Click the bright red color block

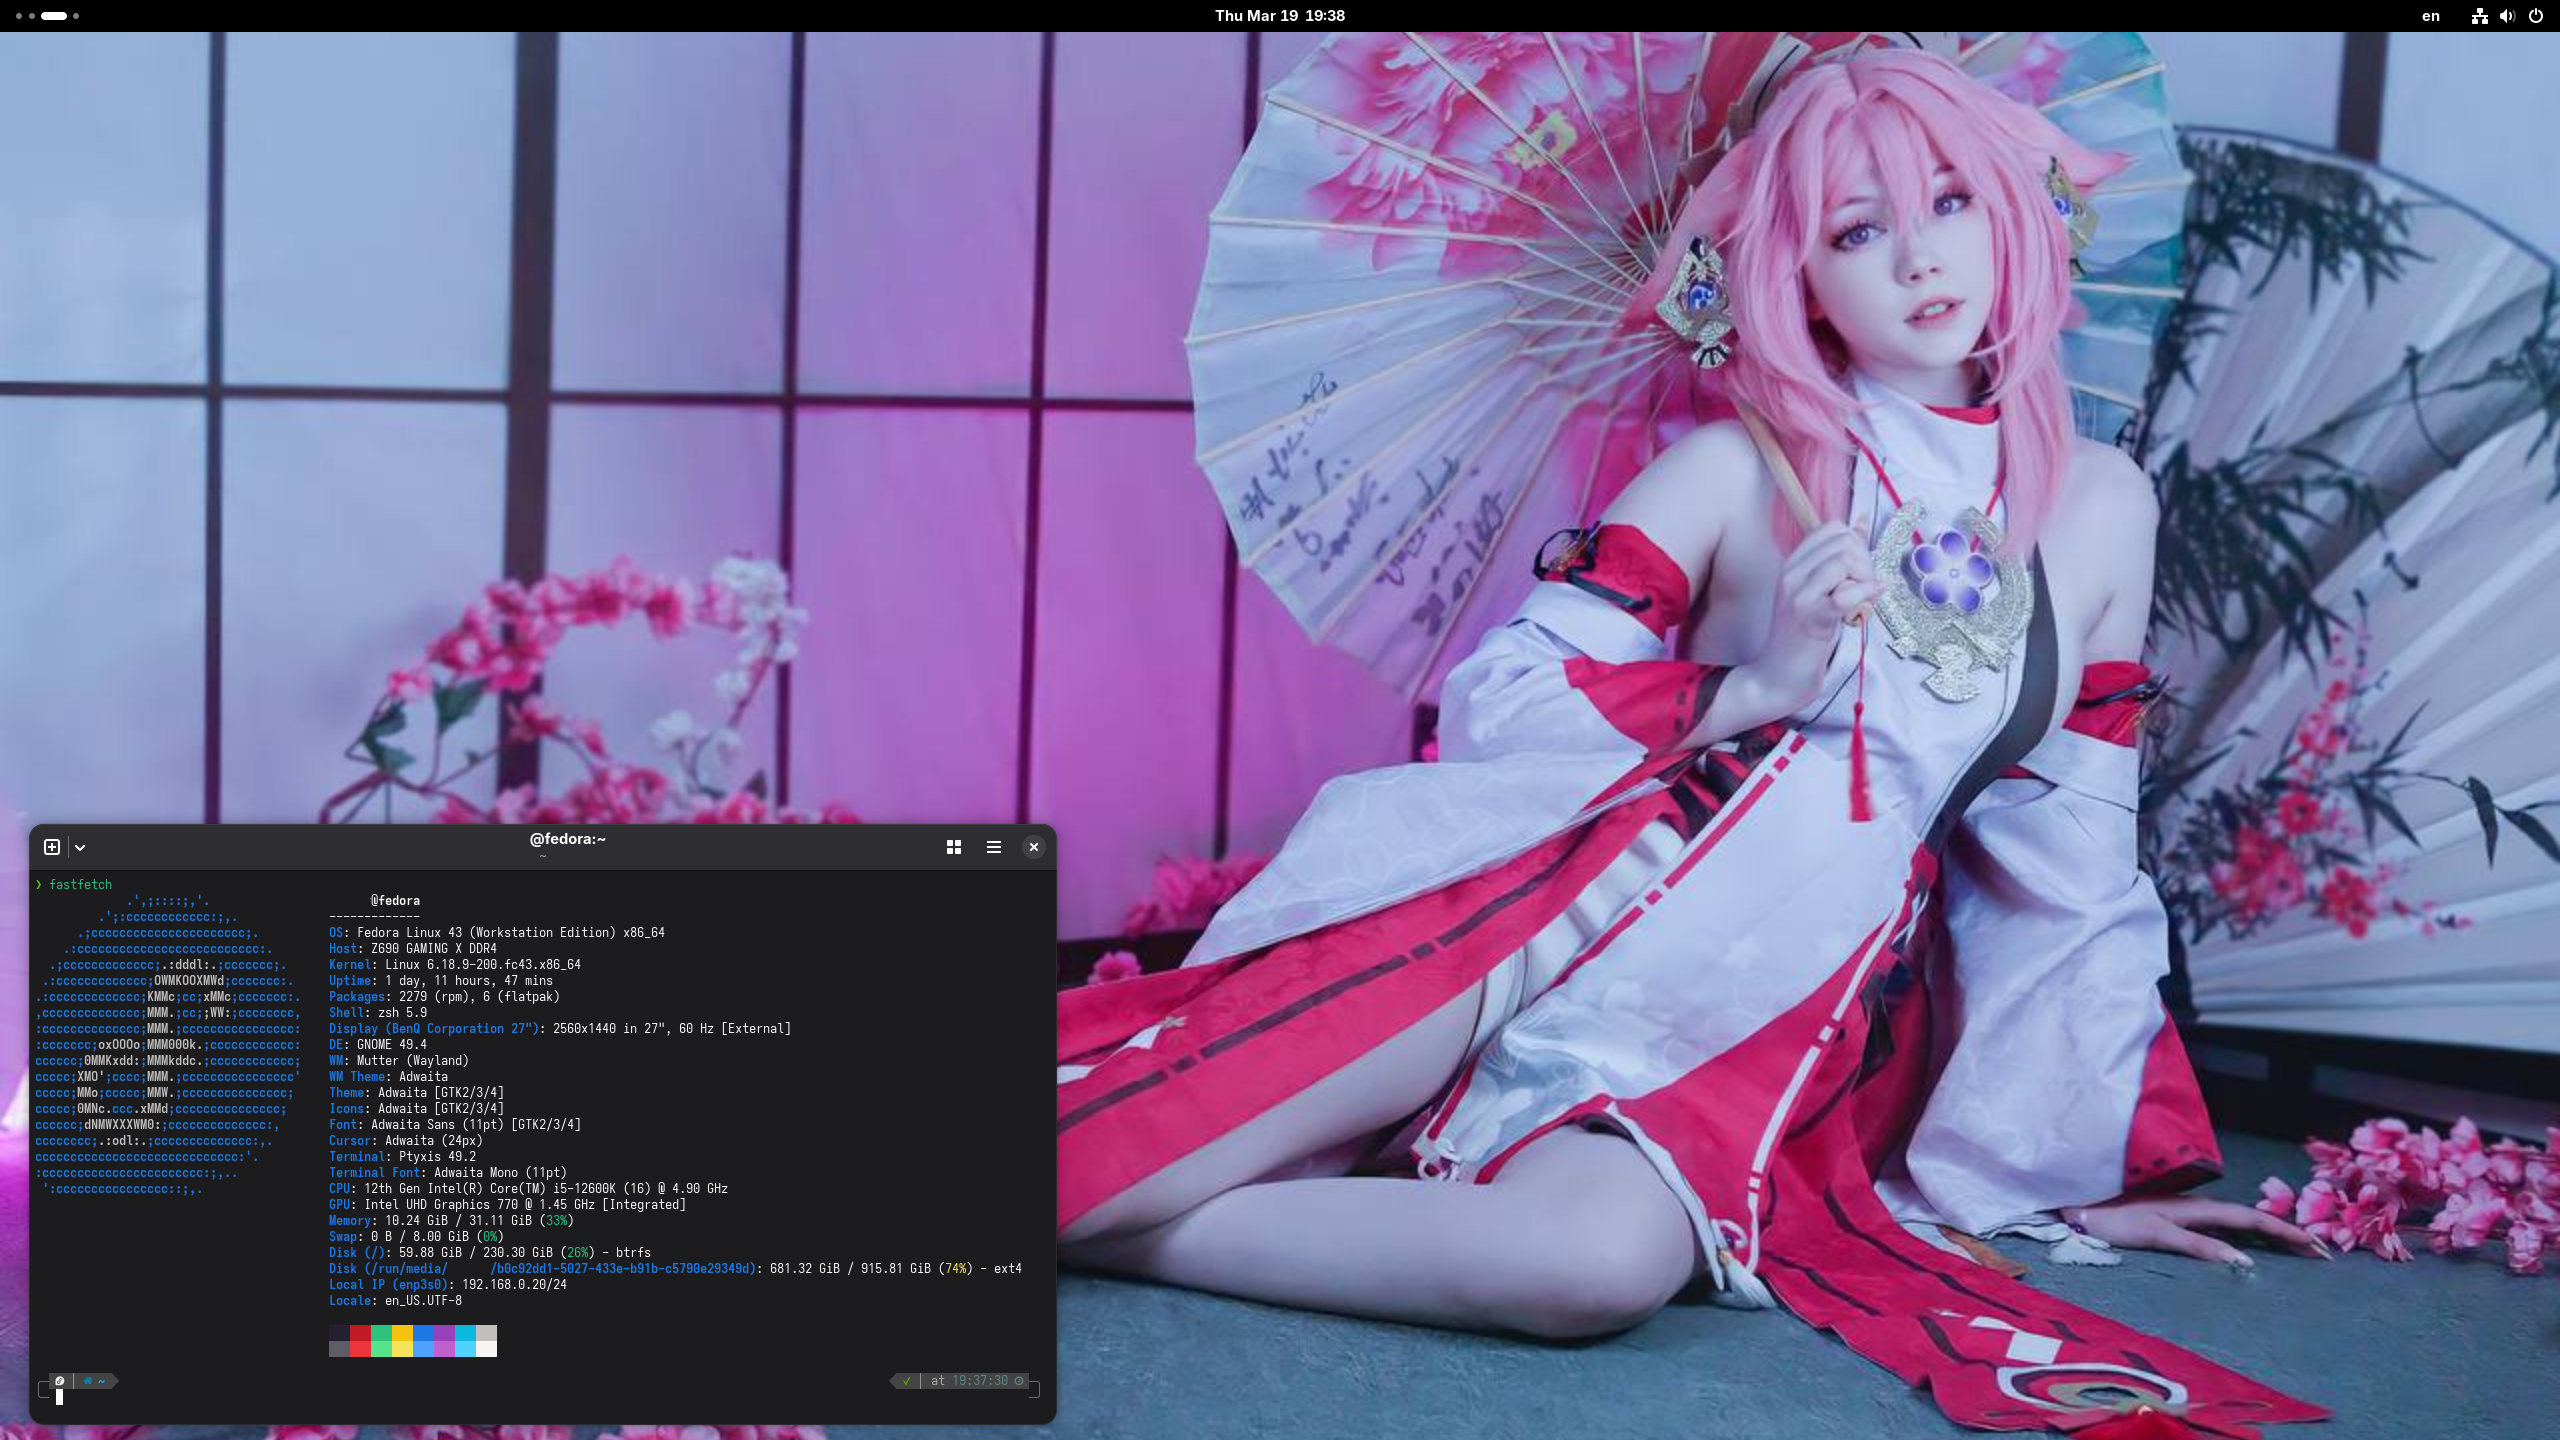360,1349
